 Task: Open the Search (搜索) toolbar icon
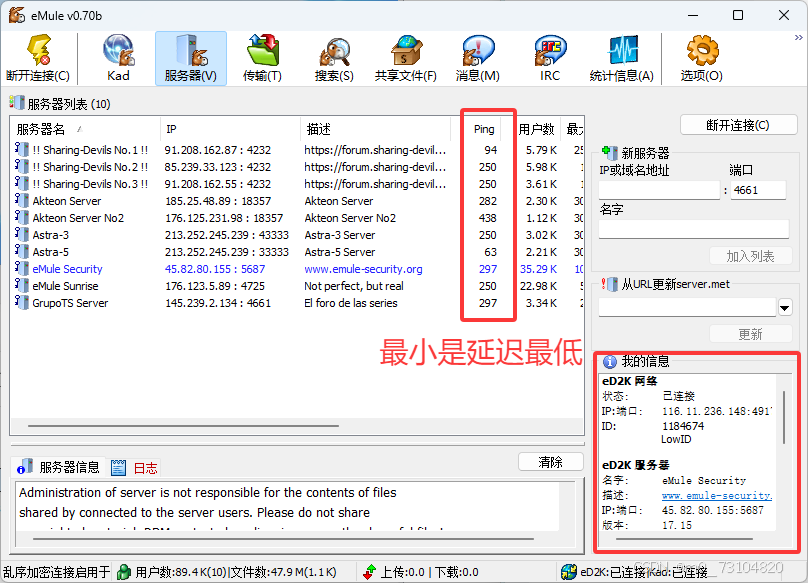coord(334,58)
